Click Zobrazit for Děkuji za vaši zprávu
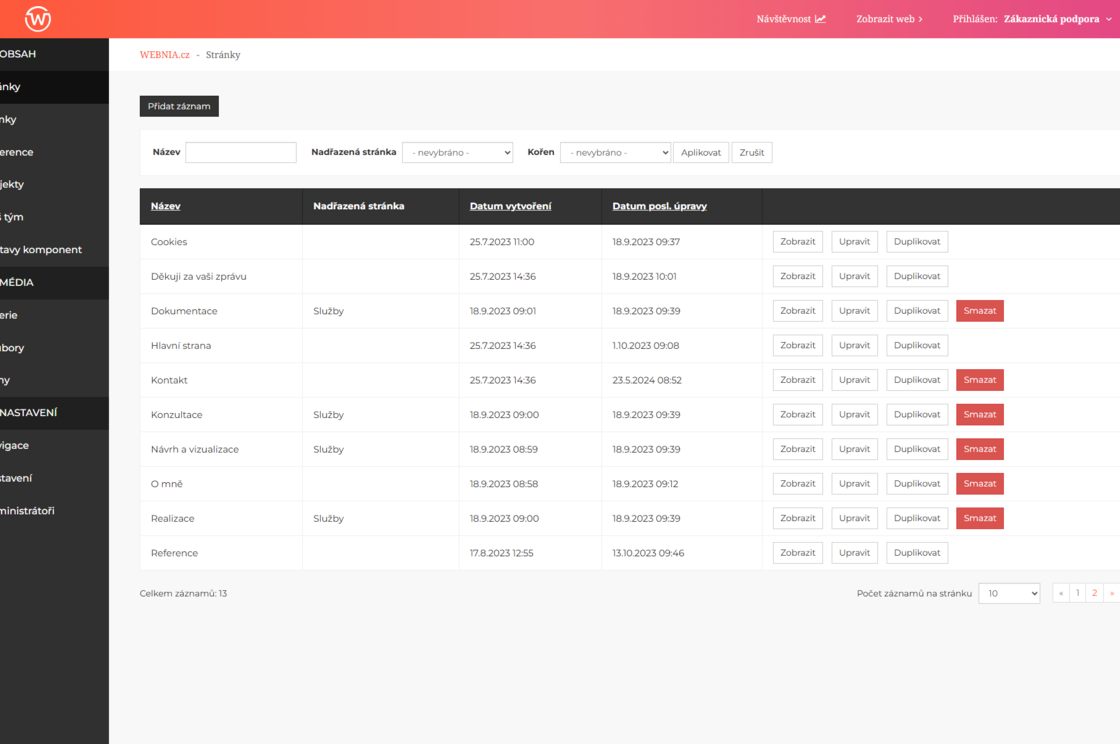1120x744 pixels. pos(797,276)
